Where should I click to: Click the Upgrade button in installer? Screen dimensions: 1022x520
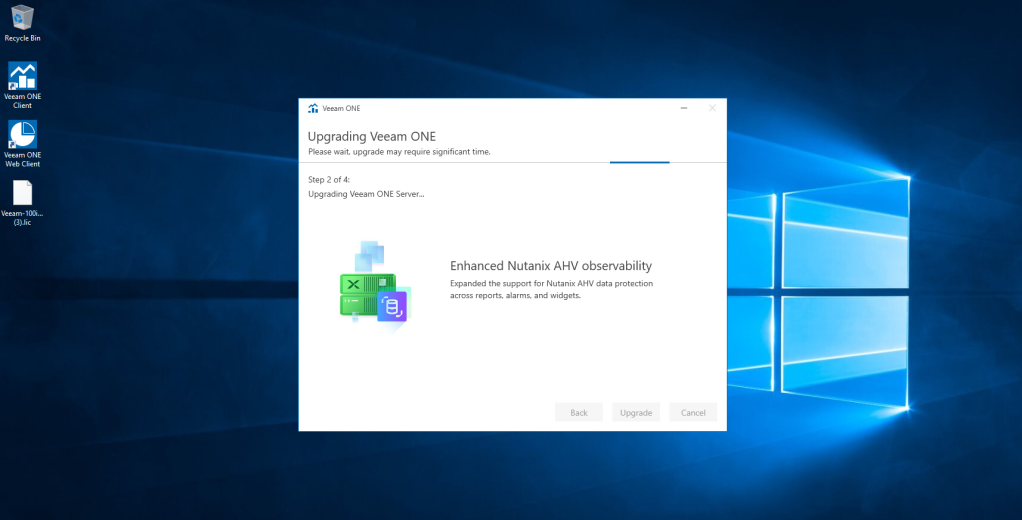point(636,412)
